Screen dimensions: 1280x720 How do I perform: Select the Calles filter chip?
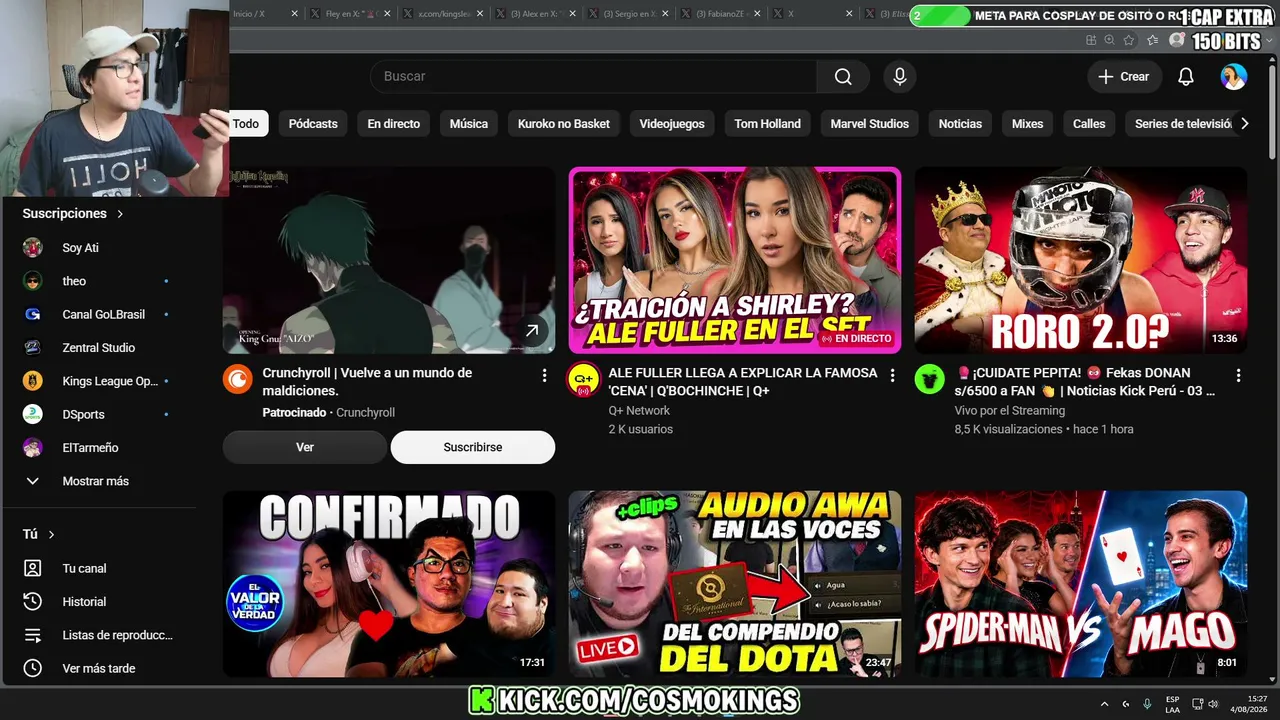(1089, 124)
